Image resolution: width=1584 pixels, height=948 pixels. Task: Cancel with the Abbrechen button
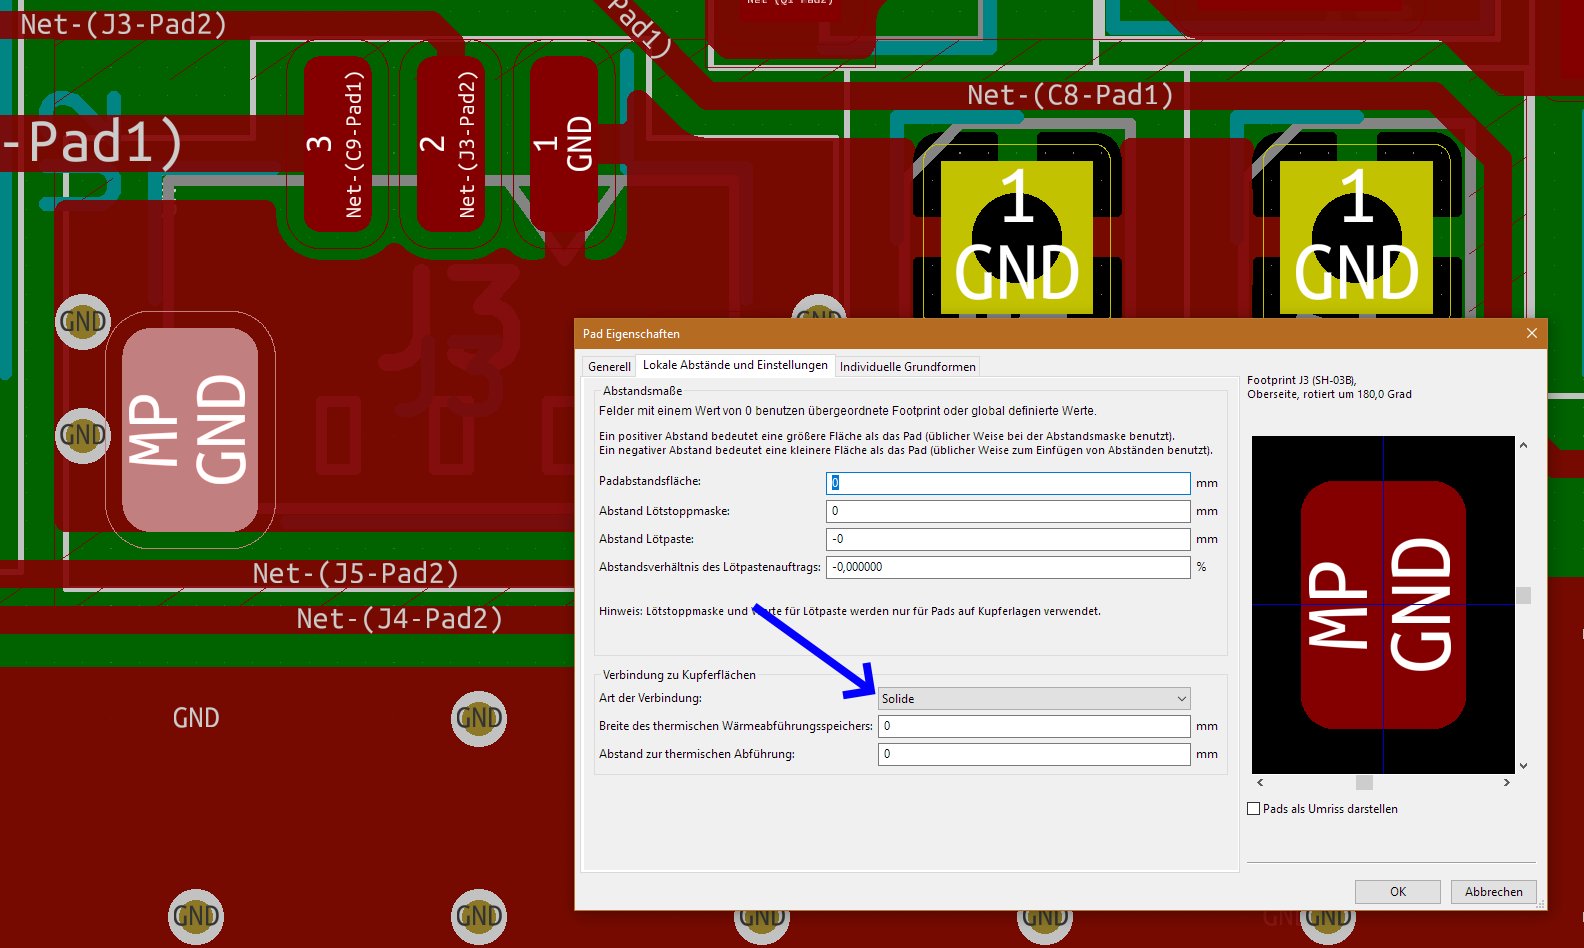[x=1494, y=892]
